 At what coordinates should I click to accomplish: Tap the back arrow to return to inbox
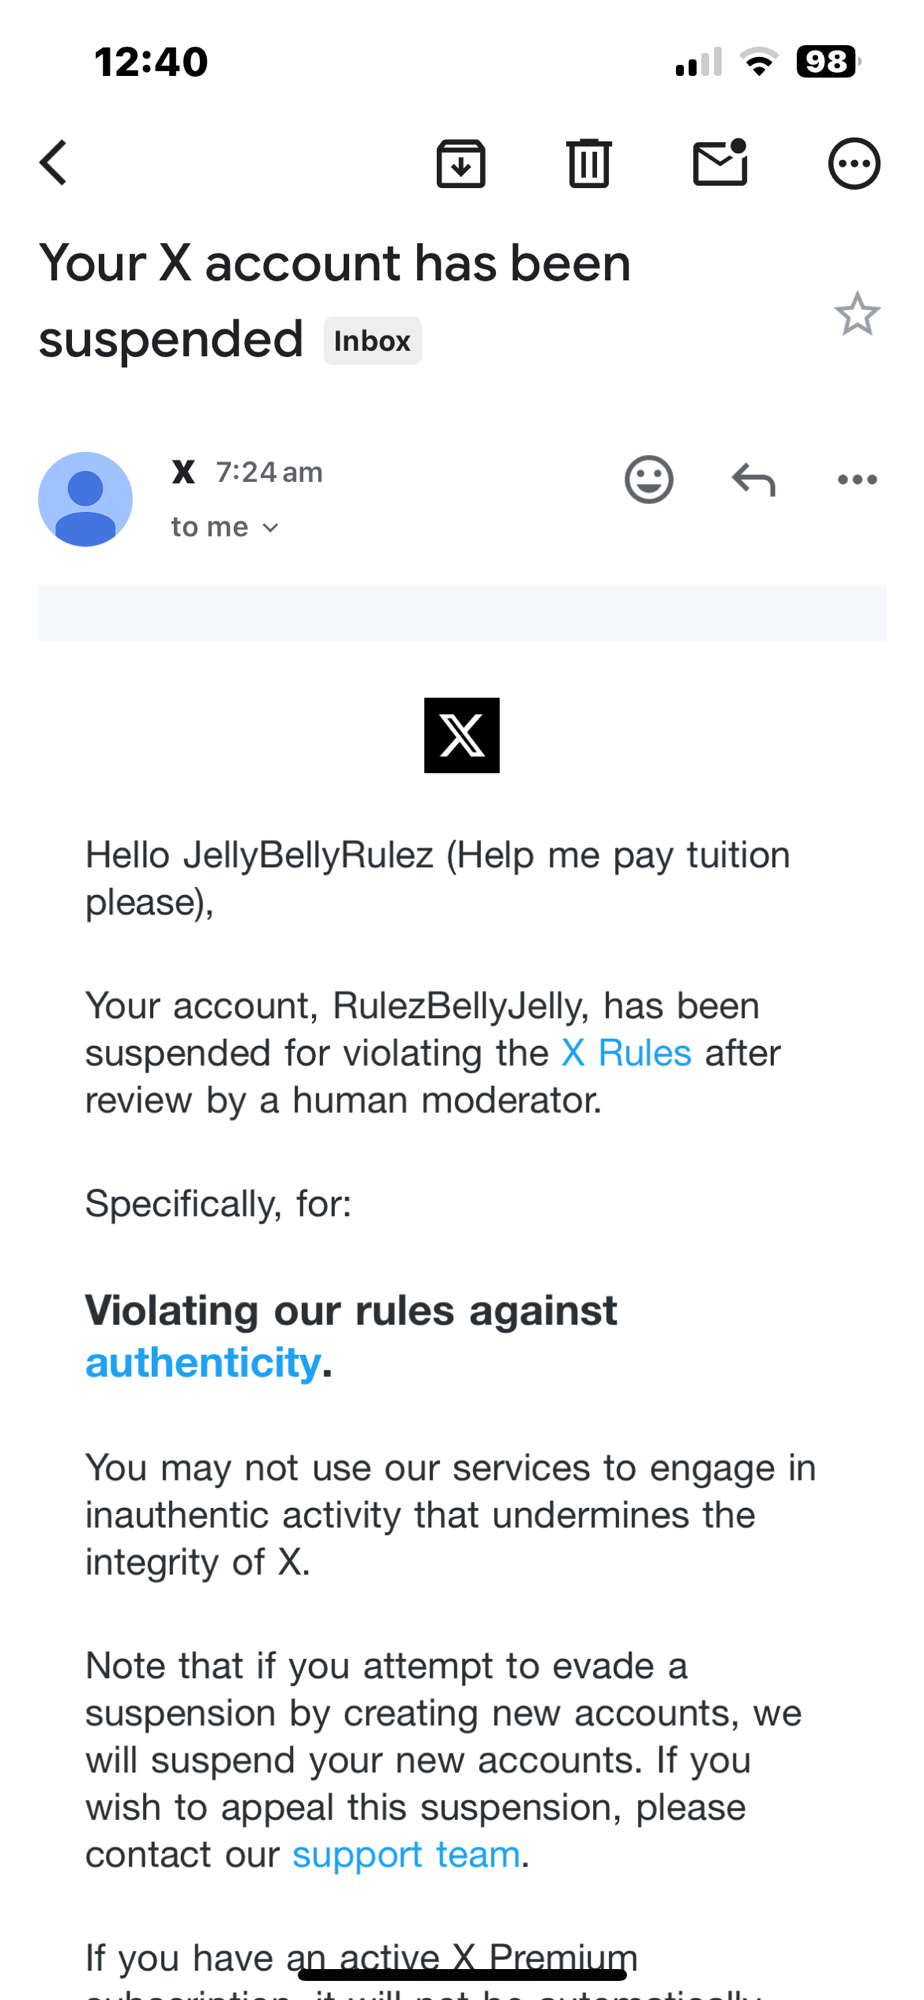pos(54,163)
